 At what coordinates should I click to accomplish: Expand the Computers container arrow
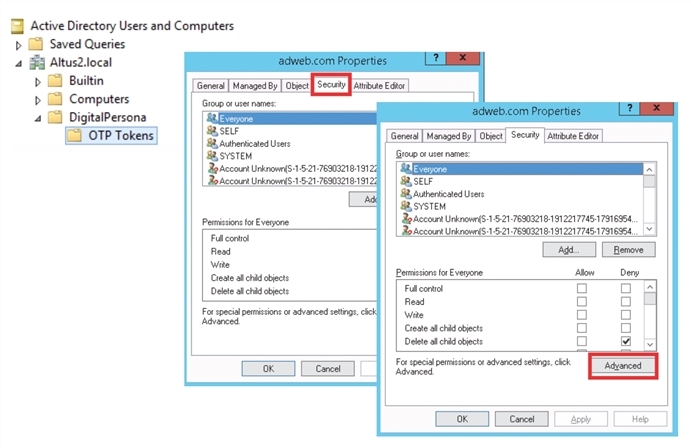click(x=37, y=99)
